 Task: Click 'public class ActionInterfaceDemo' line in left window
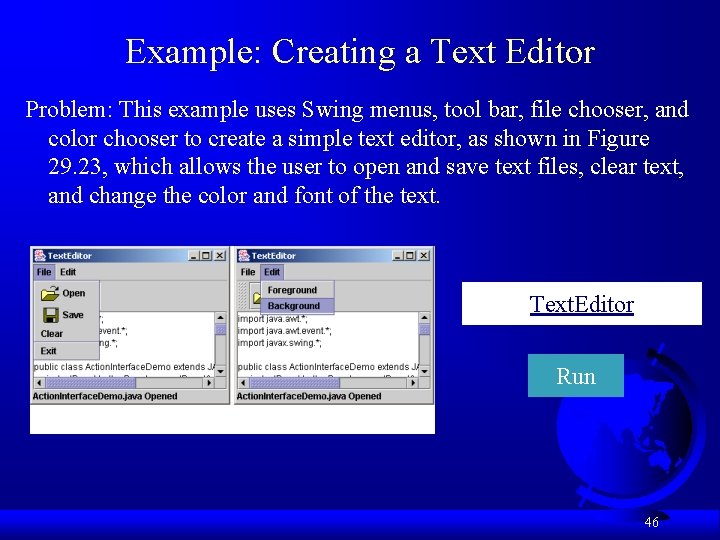[x=124, y=367]
